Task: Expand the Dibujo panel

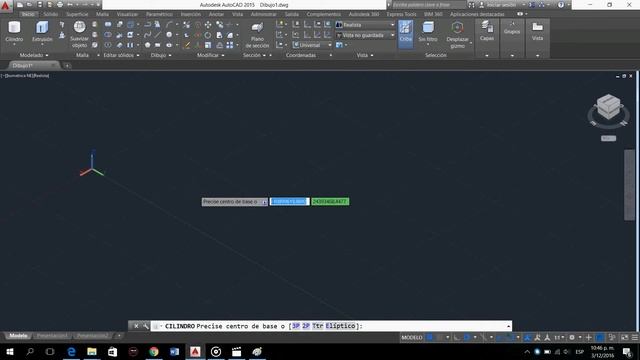Action: point(160,55)
